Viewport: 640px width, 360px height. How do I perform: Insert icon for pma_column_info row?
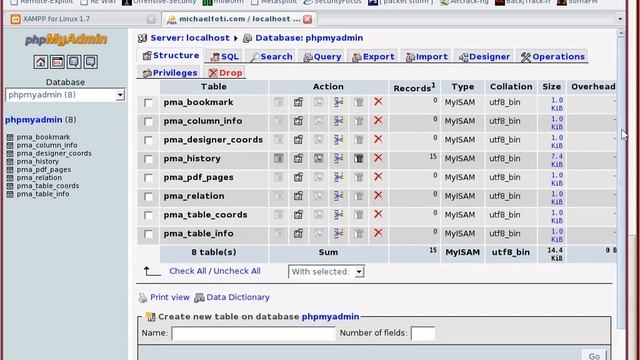pyautogui.click(x=338, y=121)
